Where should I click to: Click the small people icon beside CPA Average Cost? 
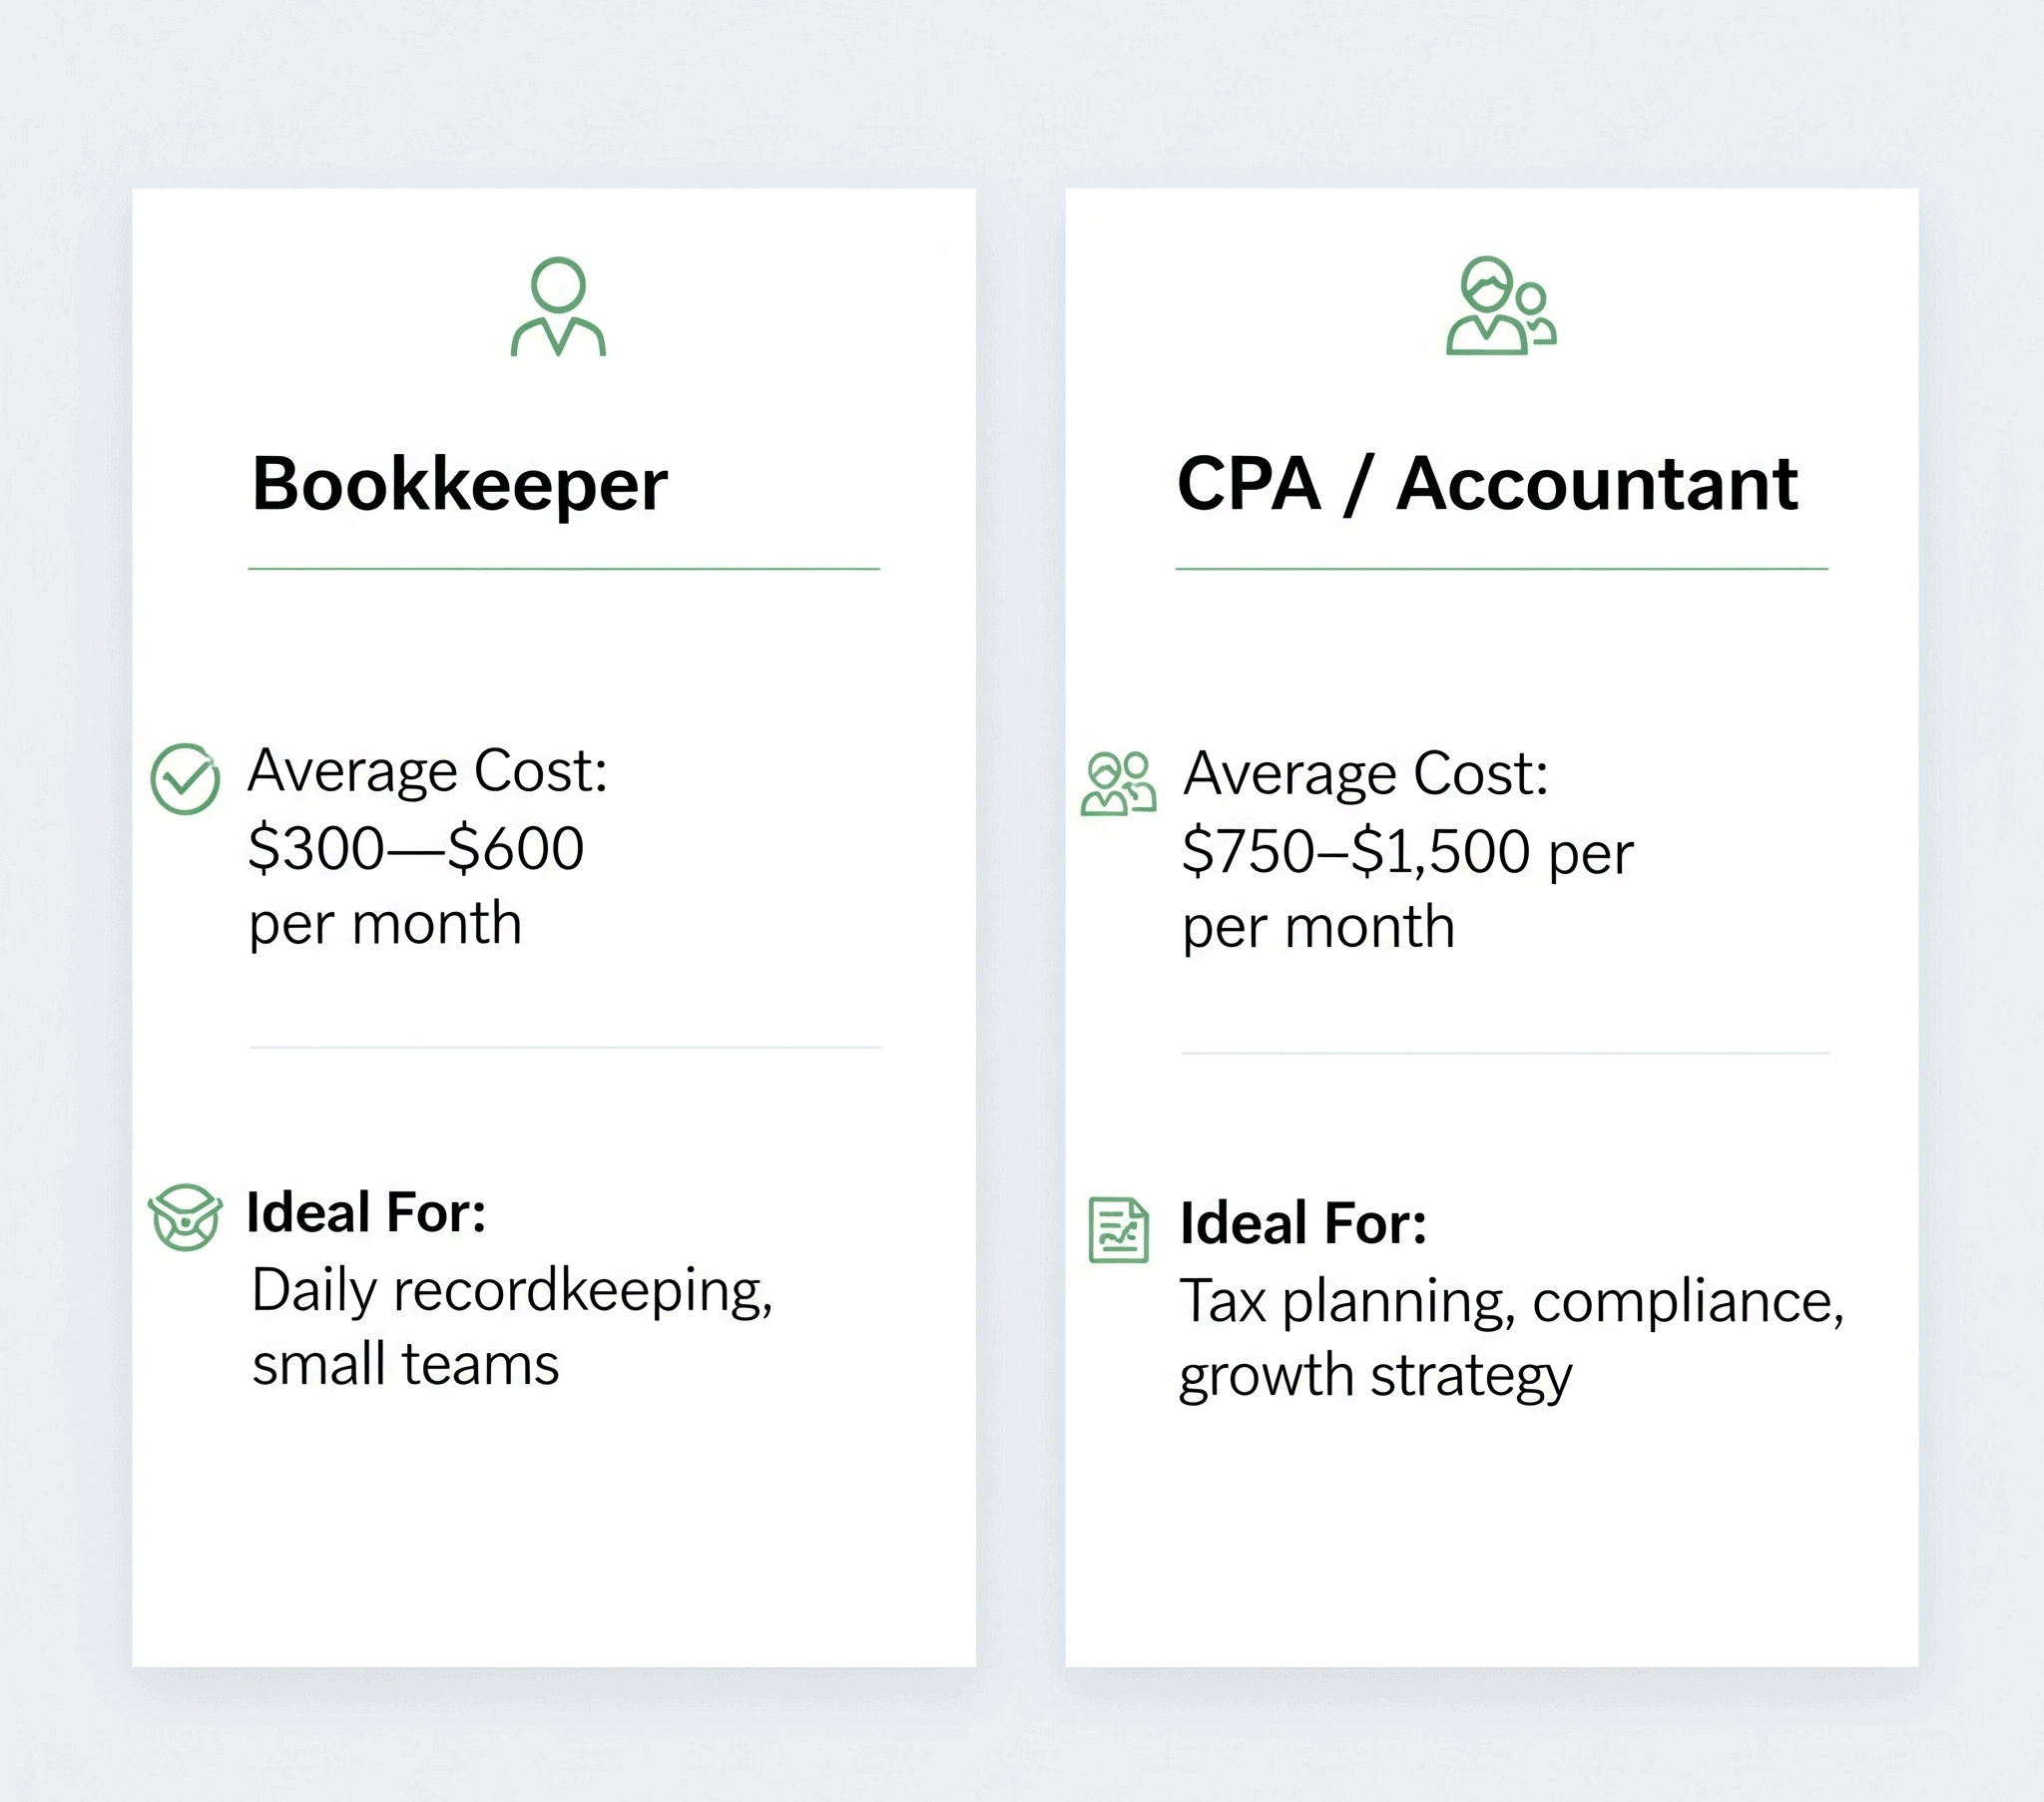pyautogui.click(x=1118, y=784)
